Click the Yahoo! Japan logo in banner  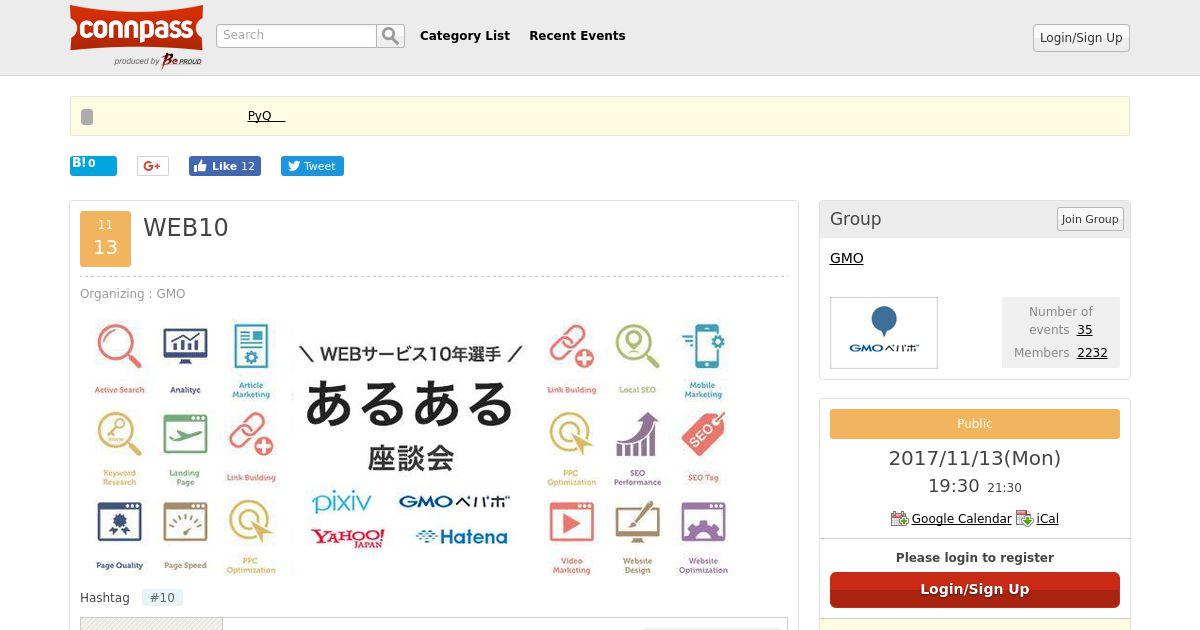point(347,537)
